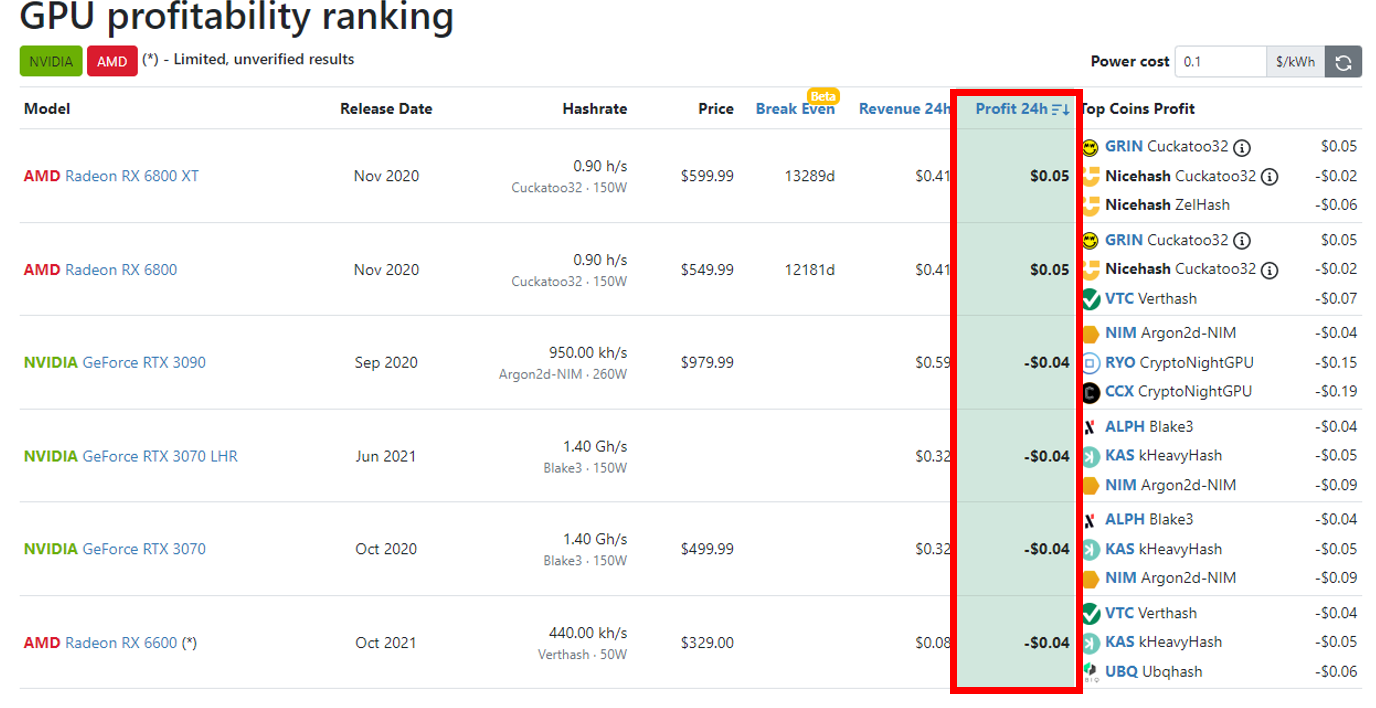
Task: Click the $599.99 price cell
Action: (x=707, y=176)
